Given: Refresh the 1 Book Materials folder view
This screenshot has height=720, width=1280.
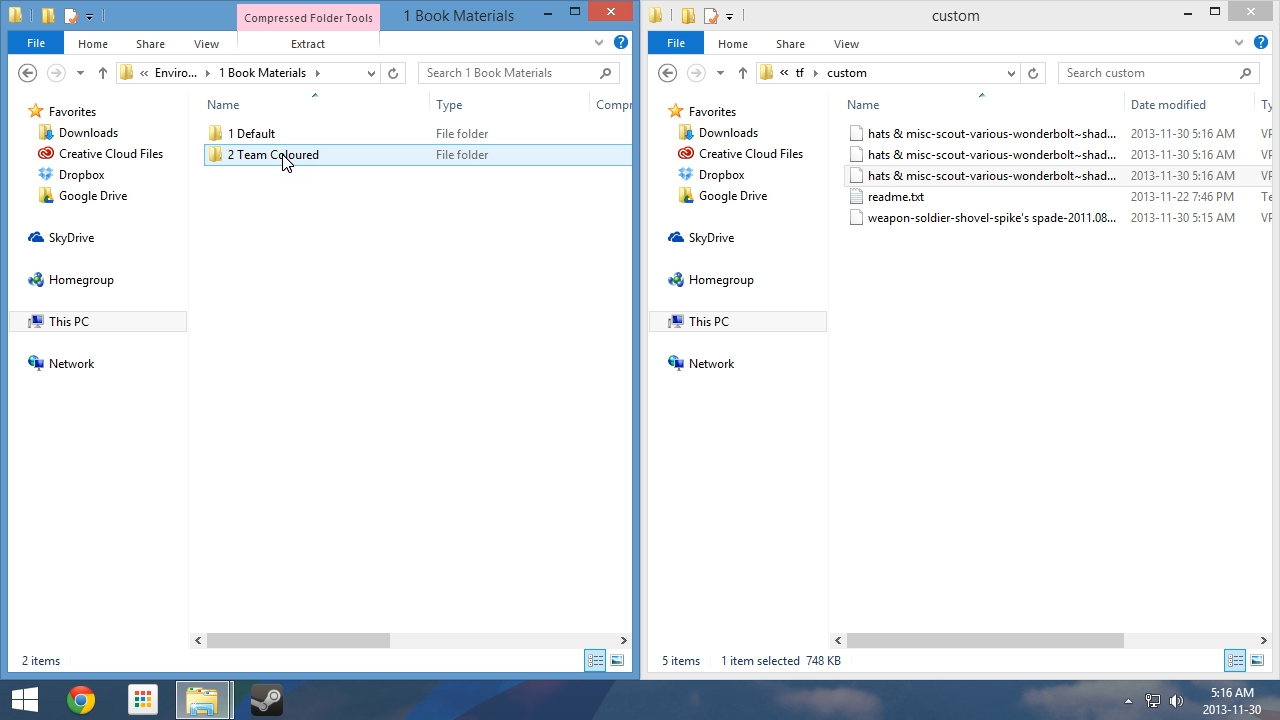Looking at the screenshot, I should click(x=393, y=73).
